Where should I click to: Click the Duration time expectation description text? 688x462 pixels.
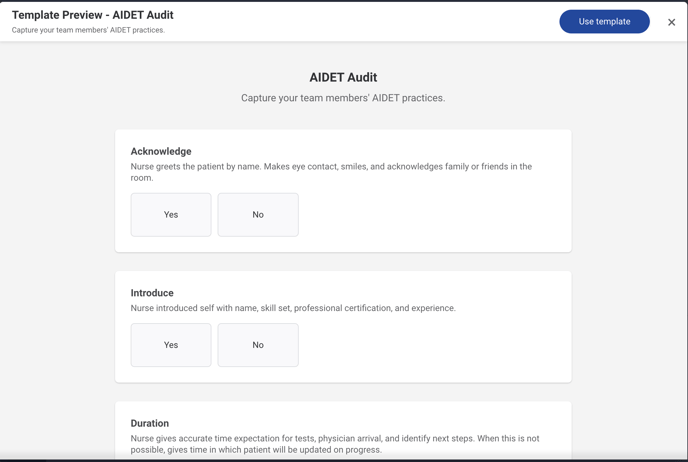pos(335,444)
